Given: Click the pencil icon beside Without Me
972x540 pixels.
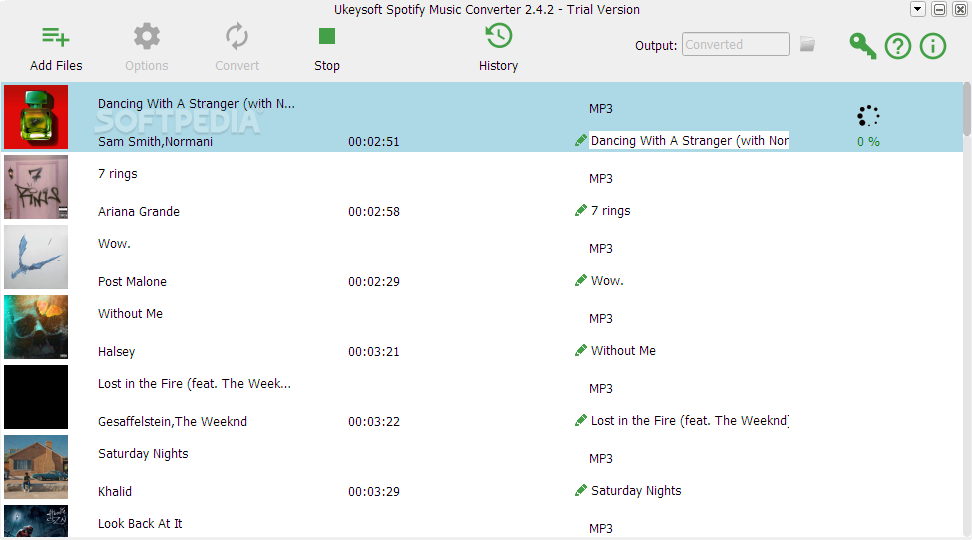Looking at the screenshot, I should [x=581, y=351].
